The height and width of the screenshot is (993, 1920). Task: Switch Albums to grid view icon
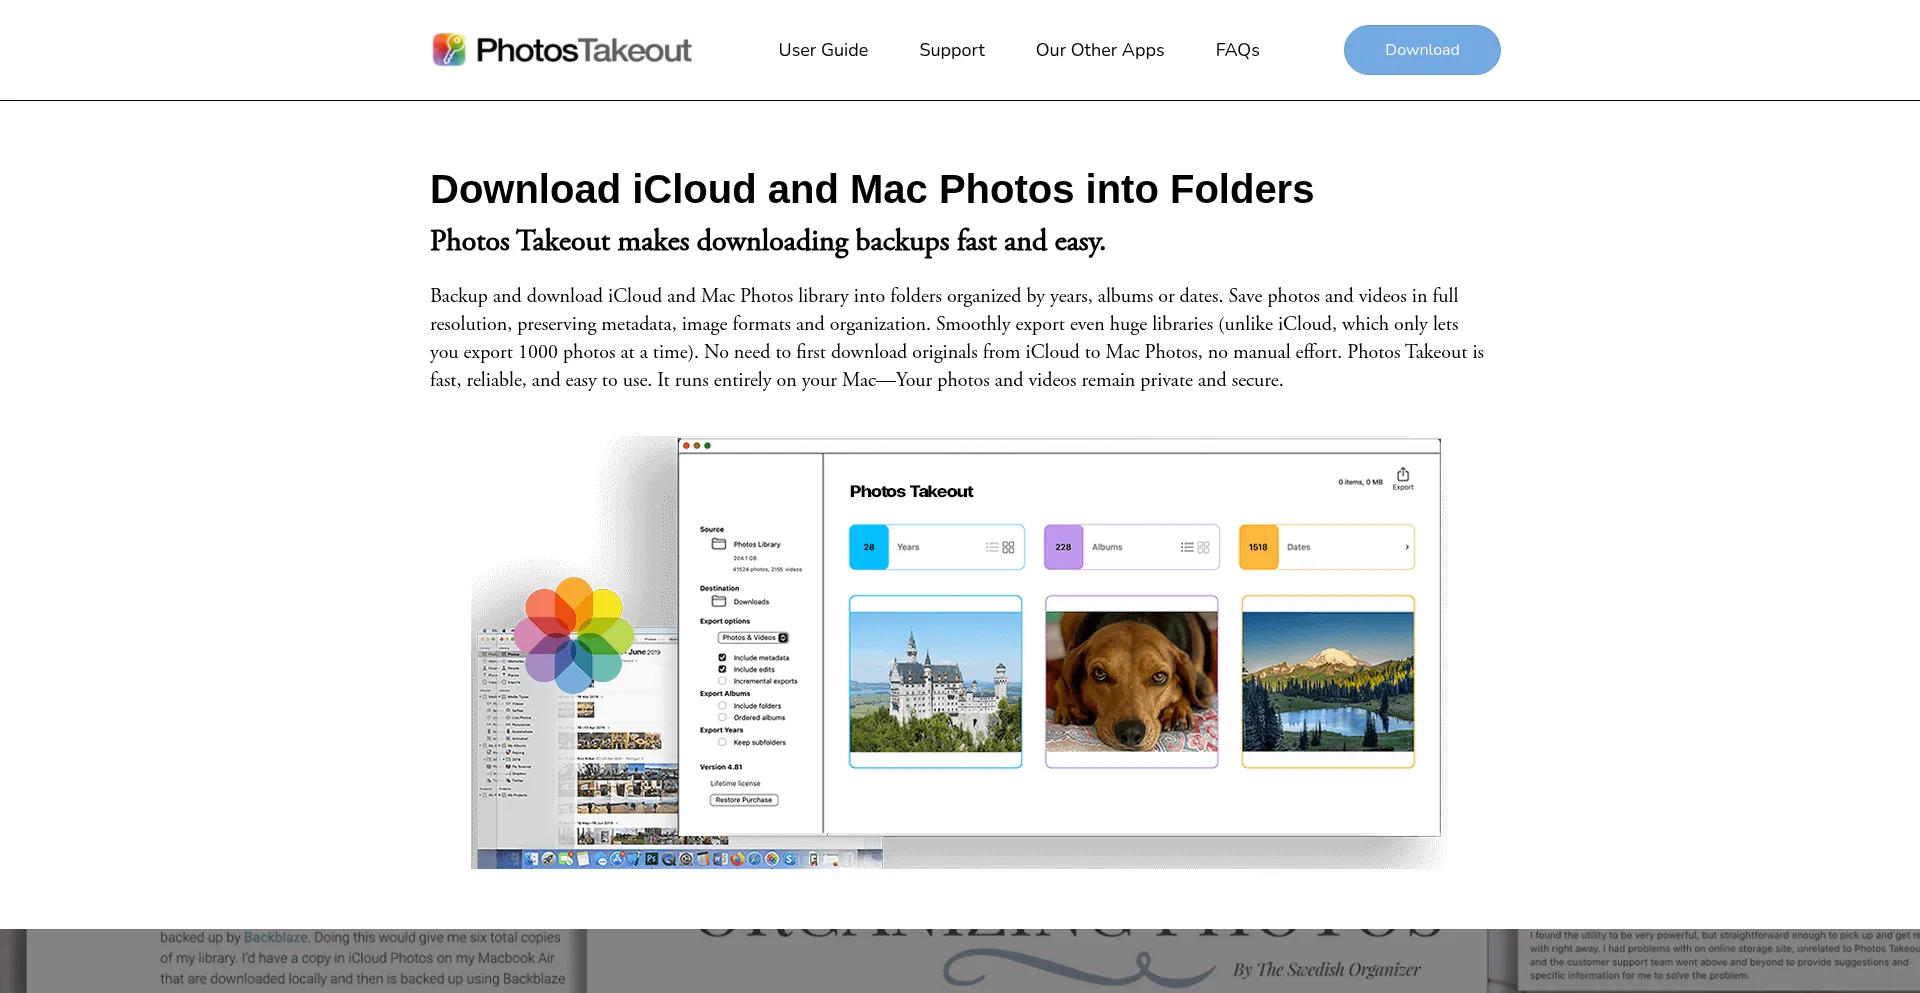(1203, 547)
